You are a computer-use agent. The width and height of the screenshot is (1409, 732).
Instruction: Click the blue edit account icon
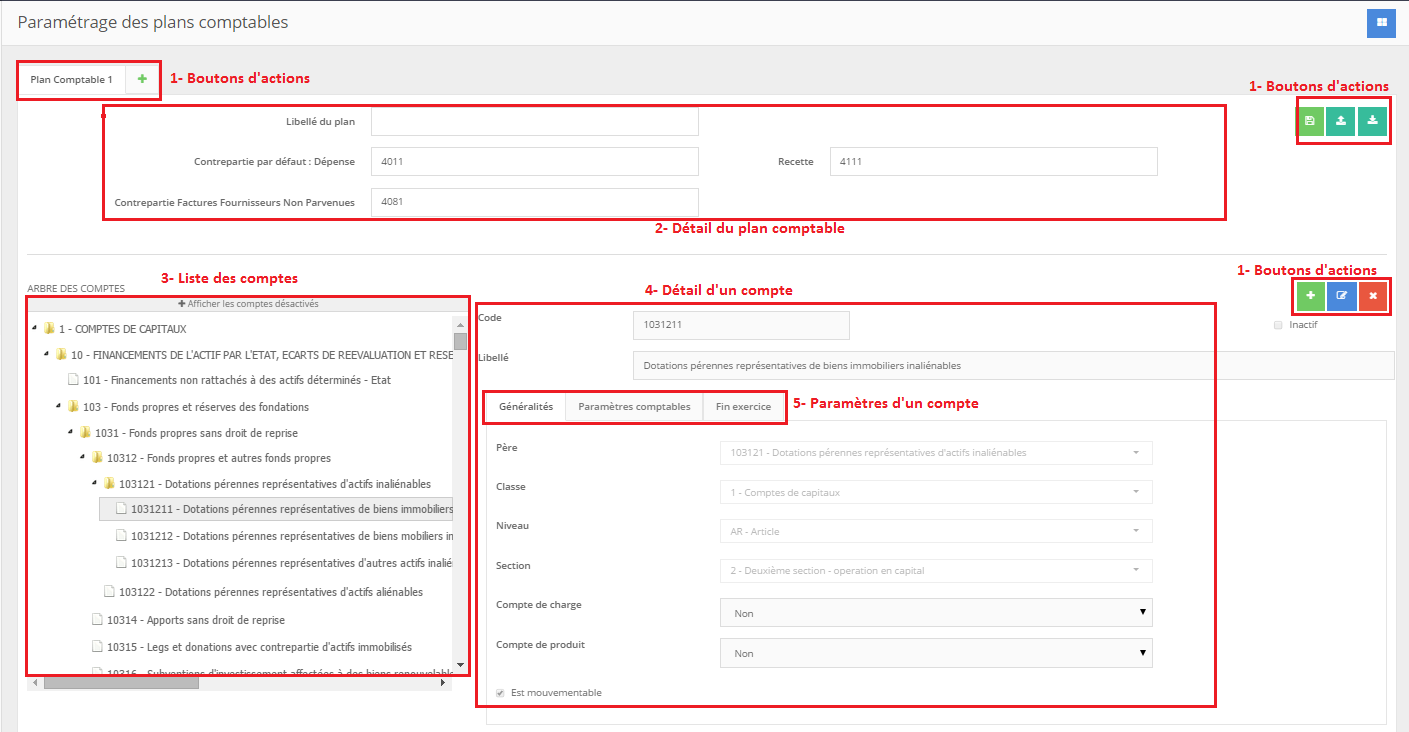tap(1342, 296)
